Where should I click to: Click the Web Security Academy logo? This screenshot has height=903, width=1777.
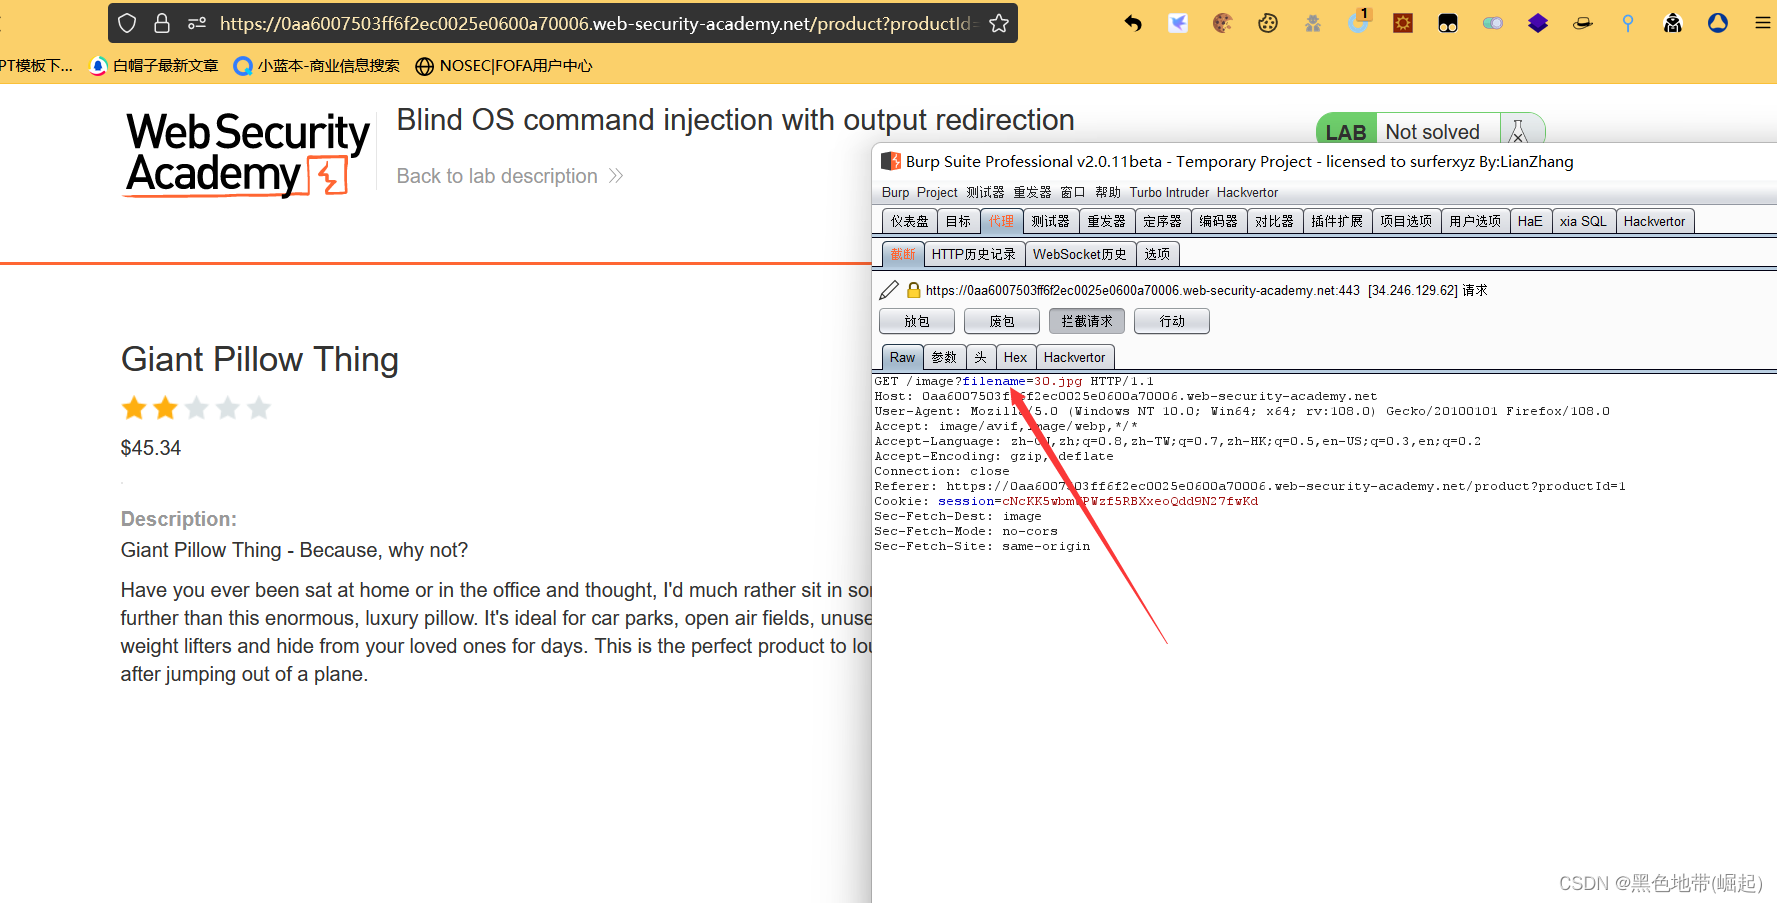[247, 154]
